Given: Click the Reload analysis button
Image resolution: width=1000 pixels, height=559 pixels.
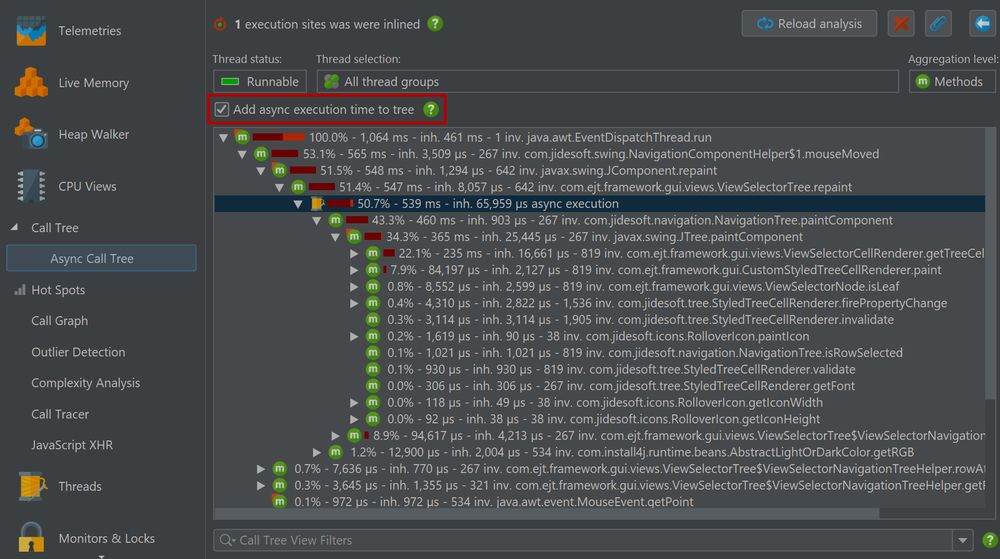Looking at the screenshot, I should [x=809, y=24].
